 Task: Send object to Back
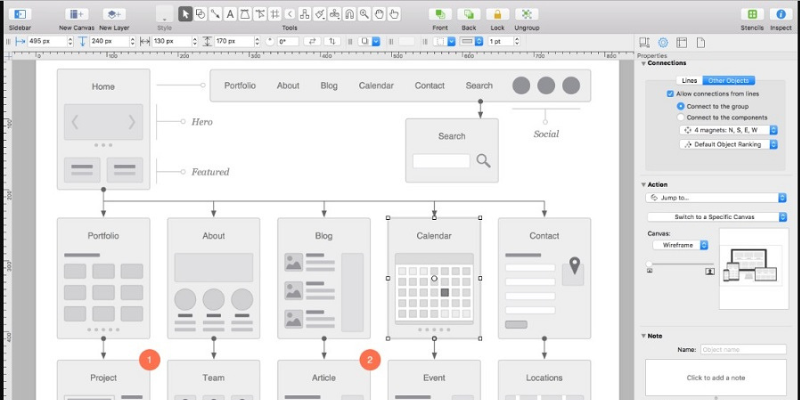click(x=469, y=14)
